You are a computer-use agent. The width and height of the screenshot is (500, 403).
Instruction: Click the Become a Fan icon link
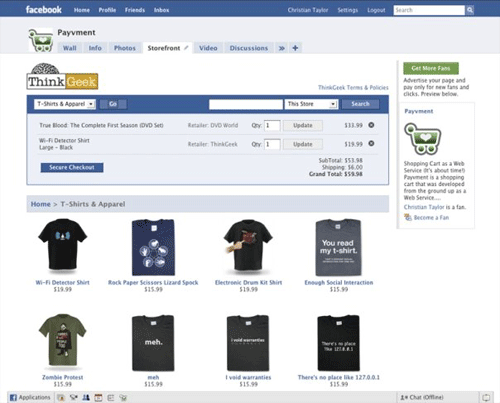click(x=408, y=217)
